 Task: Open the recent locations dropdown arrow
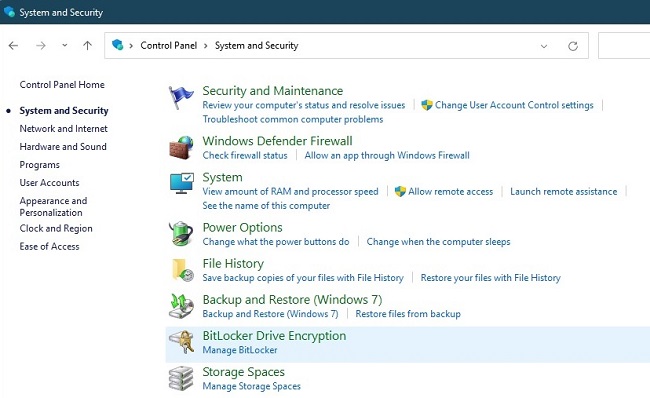click(x=65, y=46)
